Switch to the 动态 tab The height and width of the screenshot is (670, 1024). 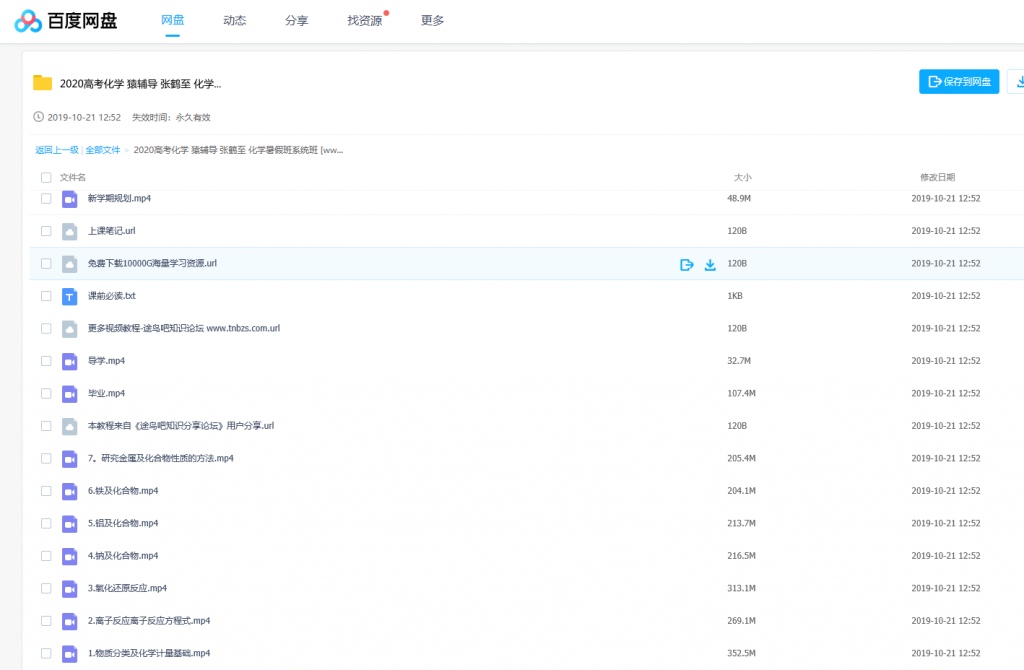click(x=235, y=21)
